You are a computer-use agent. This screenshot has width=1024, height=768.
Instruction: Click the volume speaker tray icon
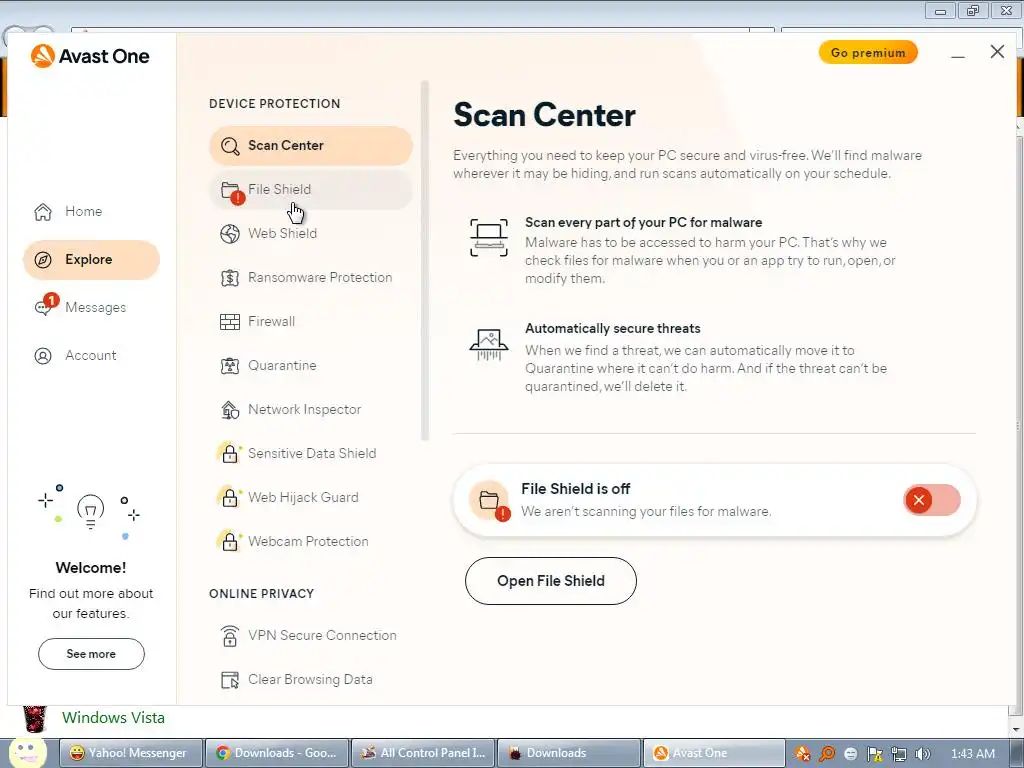(923, 754)
